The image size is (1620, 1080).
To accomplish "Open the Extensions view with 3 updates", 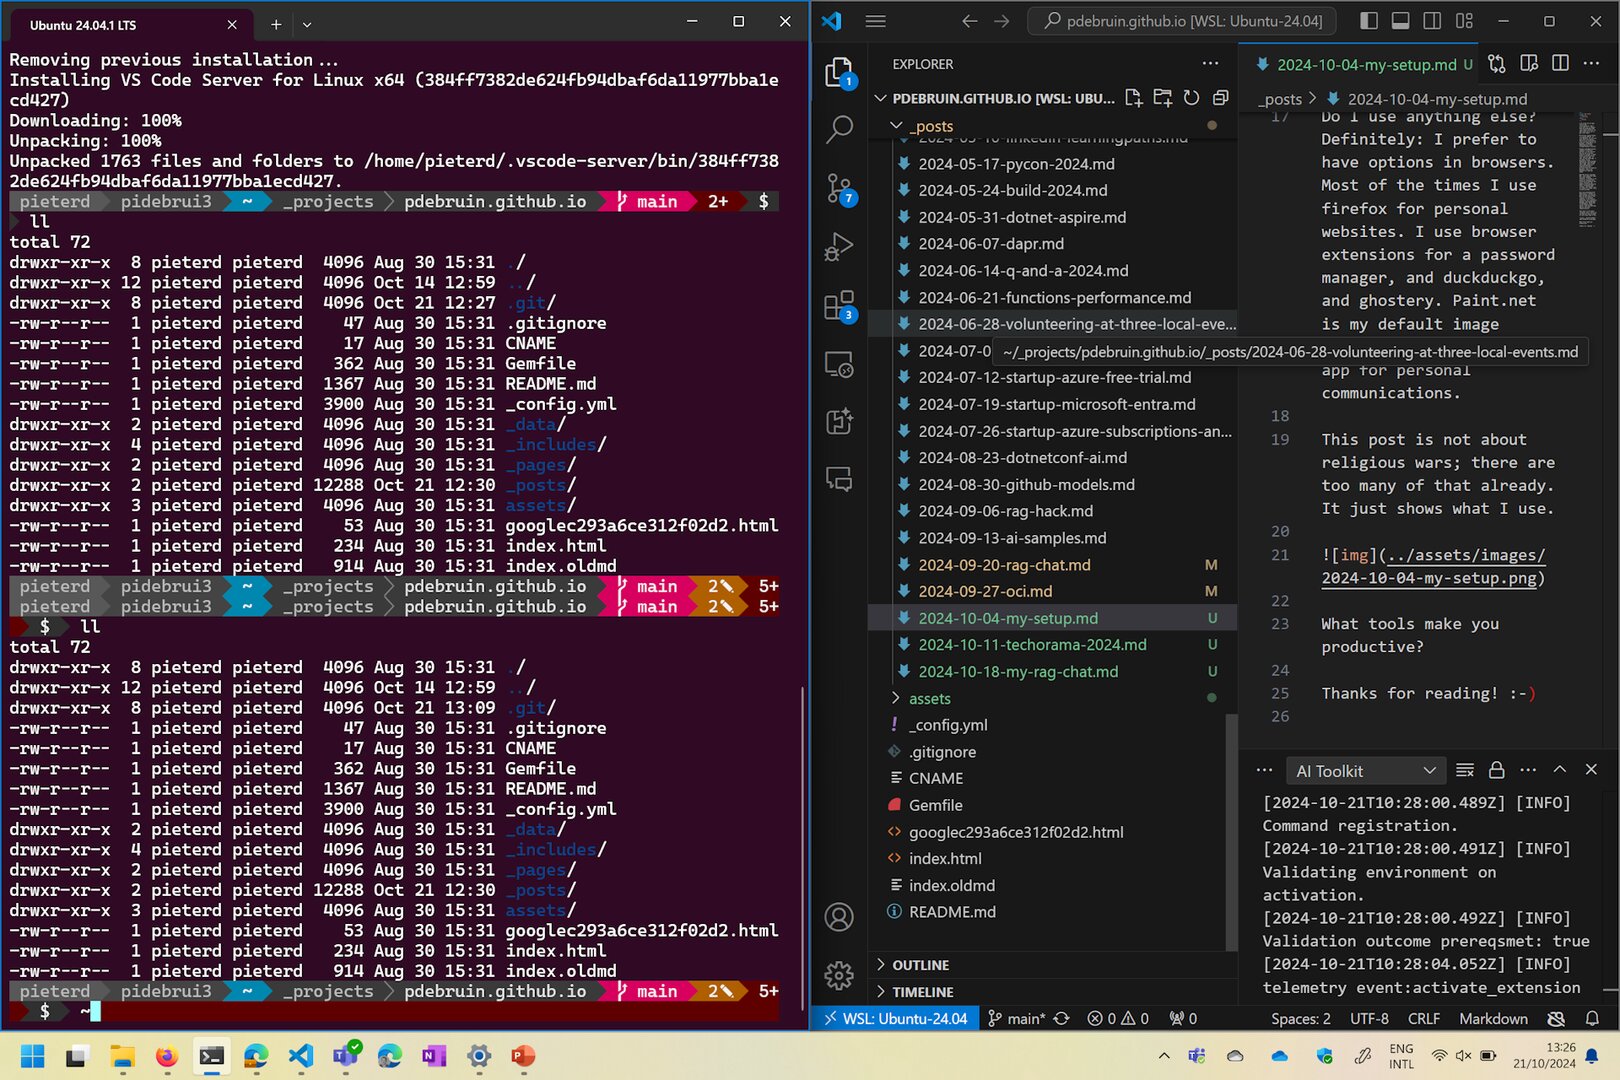I will coord(840,307).
